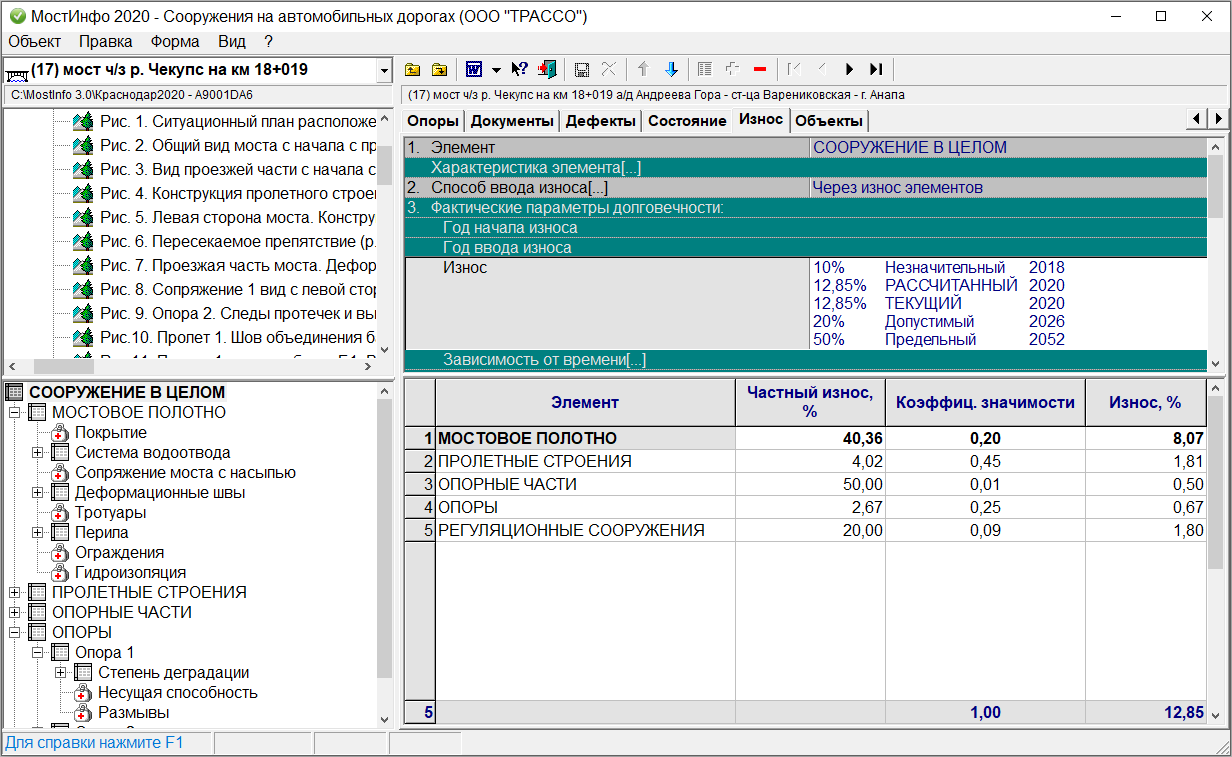
Task: Switch to the Состояние tab
Action: pyautogui.click(x=686, y=121)
